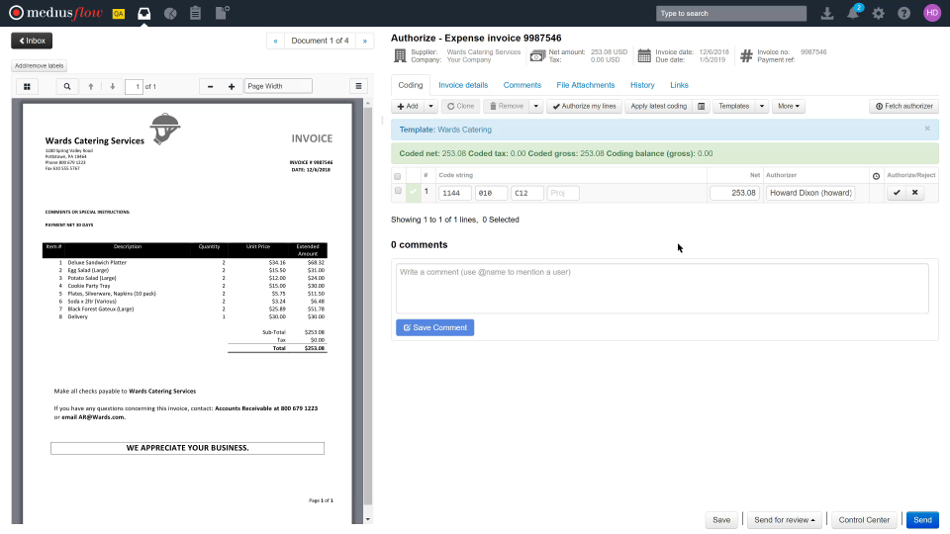Open the HD user avatar menu
This screenshot has height=534, width=950.
[932, 13]
